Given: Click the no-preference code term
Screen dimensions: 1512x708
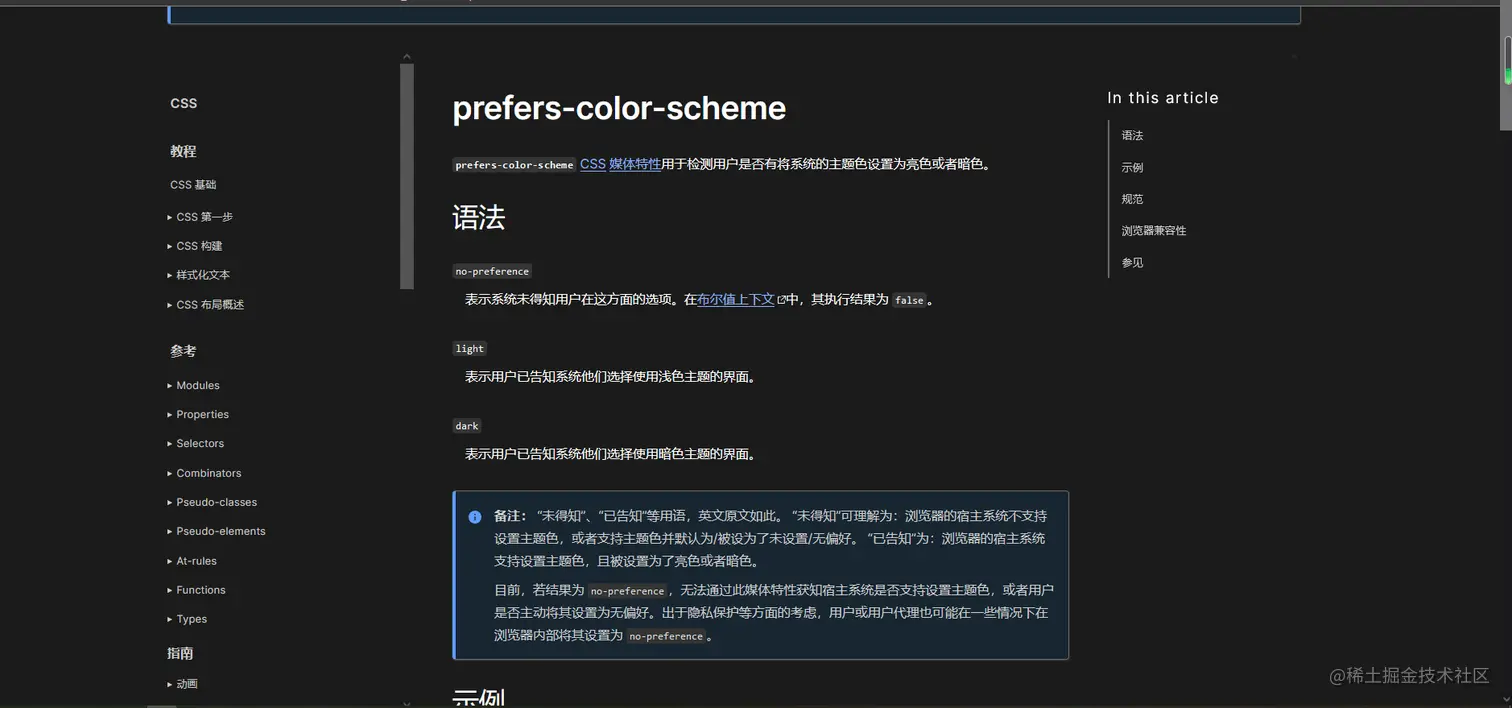Looking at the screenshot, I should [x=492, y=271].
